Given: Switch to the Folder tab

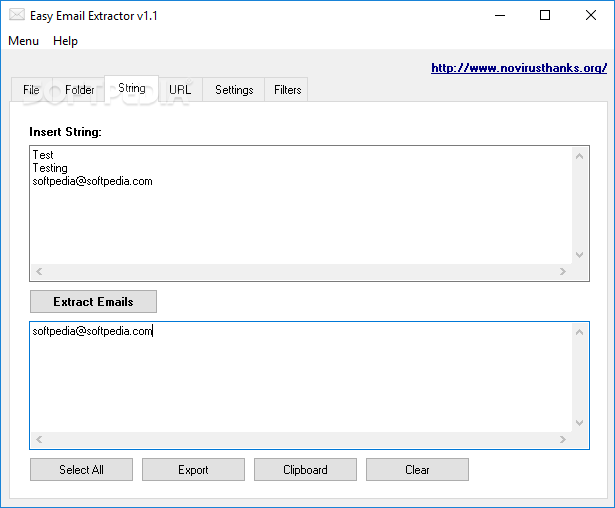Looking at the screenshot, I should click(80, 90).
